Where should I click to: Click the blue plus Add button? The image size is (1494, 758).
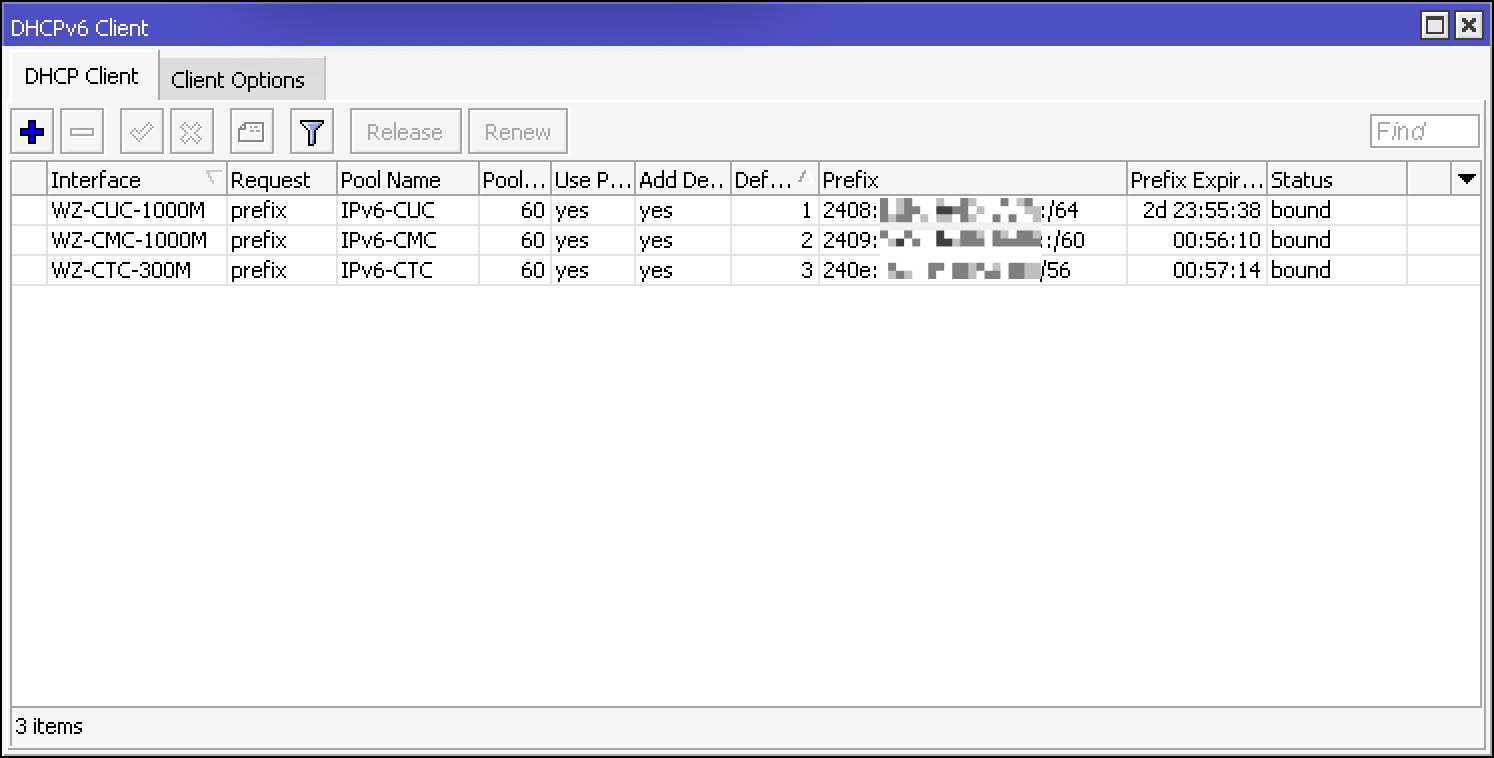click(32, 131)
